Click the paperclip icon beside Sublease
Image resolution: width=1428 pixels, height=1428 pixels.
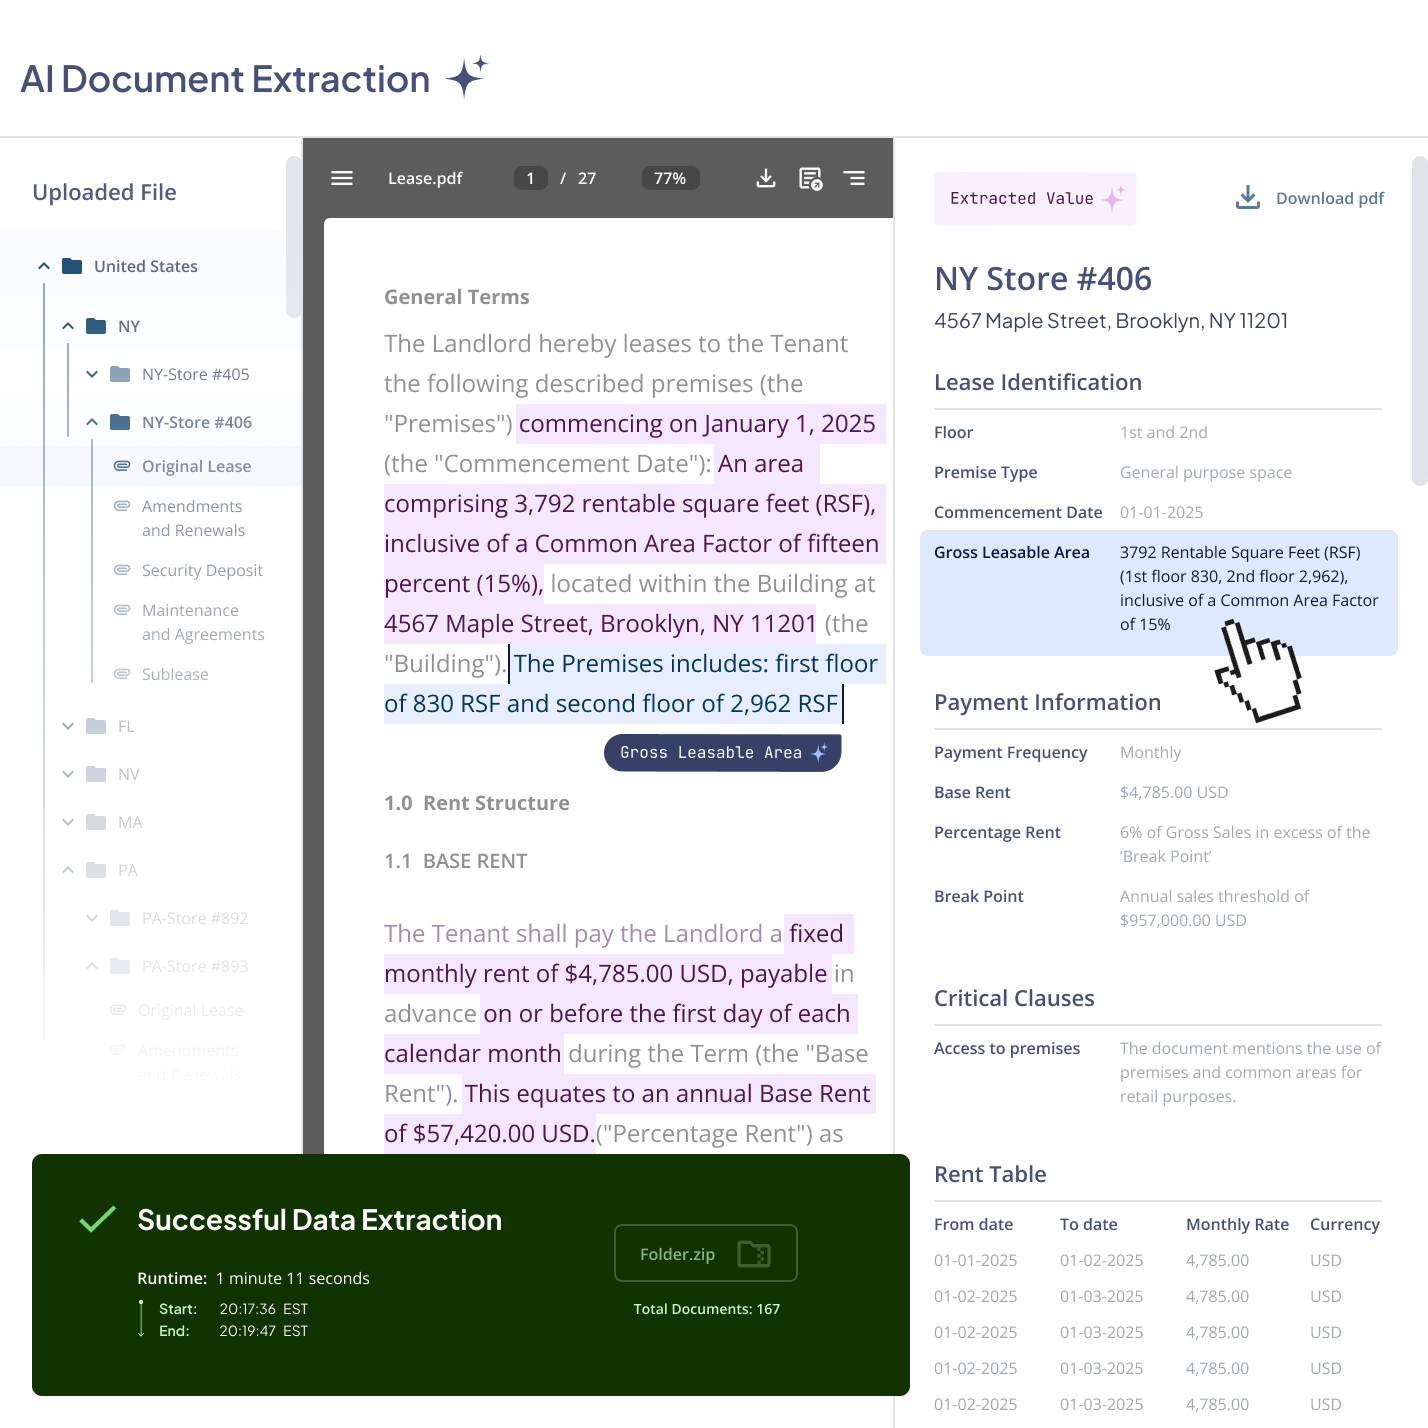122,674
